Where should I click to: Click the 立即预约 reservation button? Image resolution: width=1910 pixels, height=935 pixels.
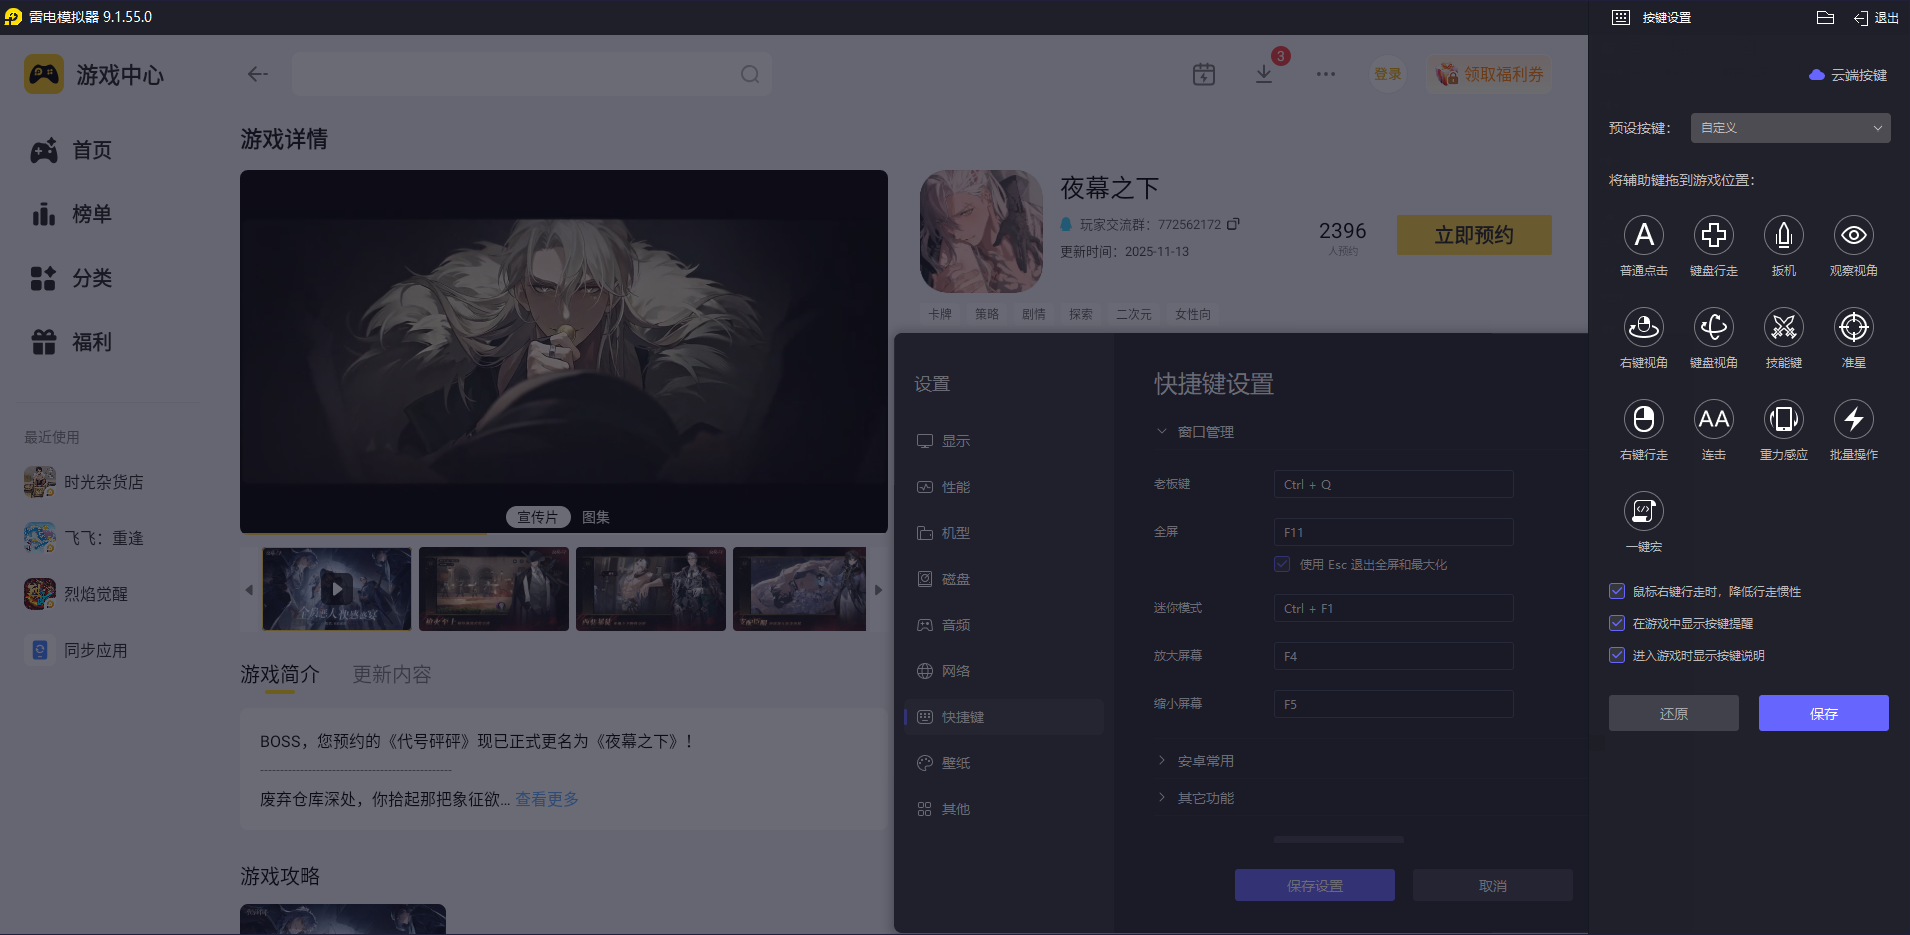(x=1473, y=234)
